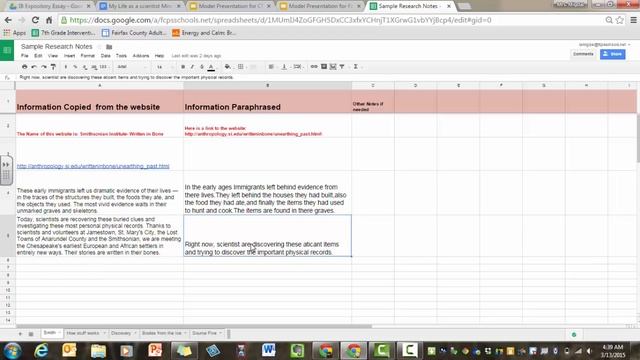Open the Tools menu
The height and width of the screenshot is (360, 640).
(x=121, y=56)
